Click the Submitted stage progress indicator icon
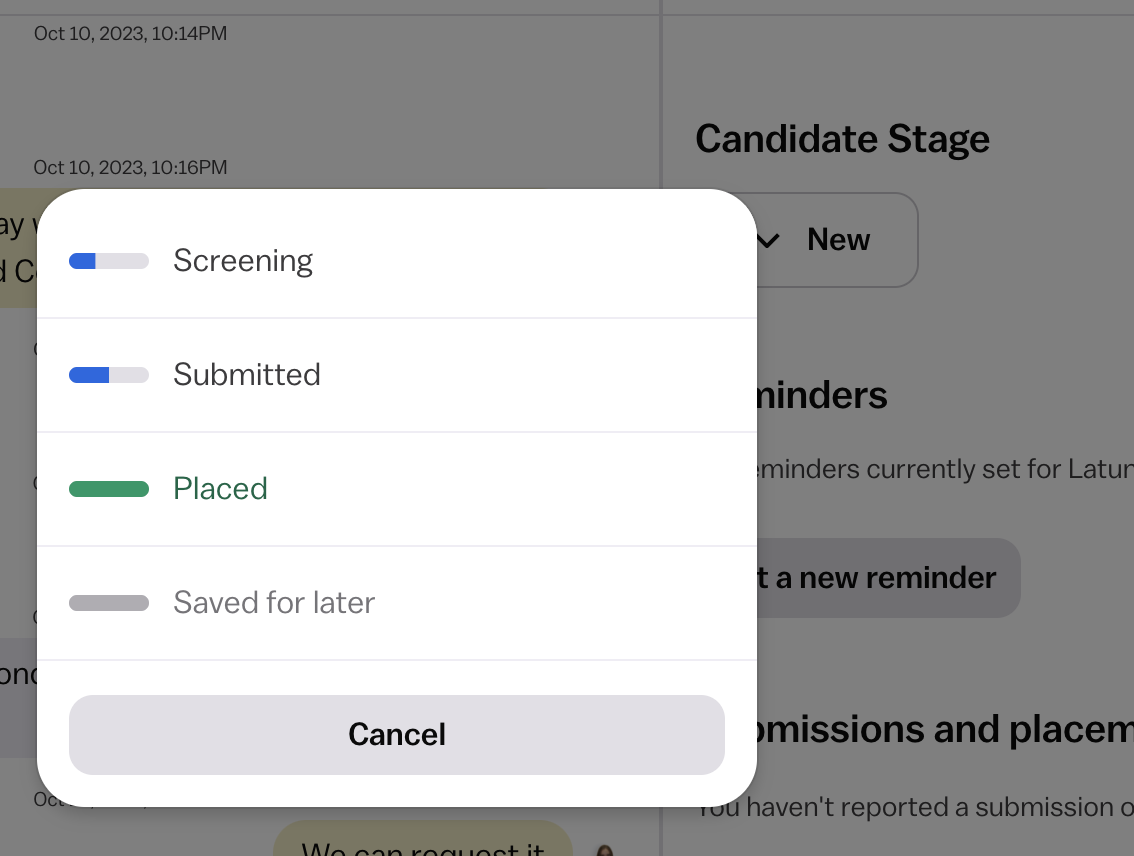The width and height of the screenshot is (1134, 856). (109, 375)
